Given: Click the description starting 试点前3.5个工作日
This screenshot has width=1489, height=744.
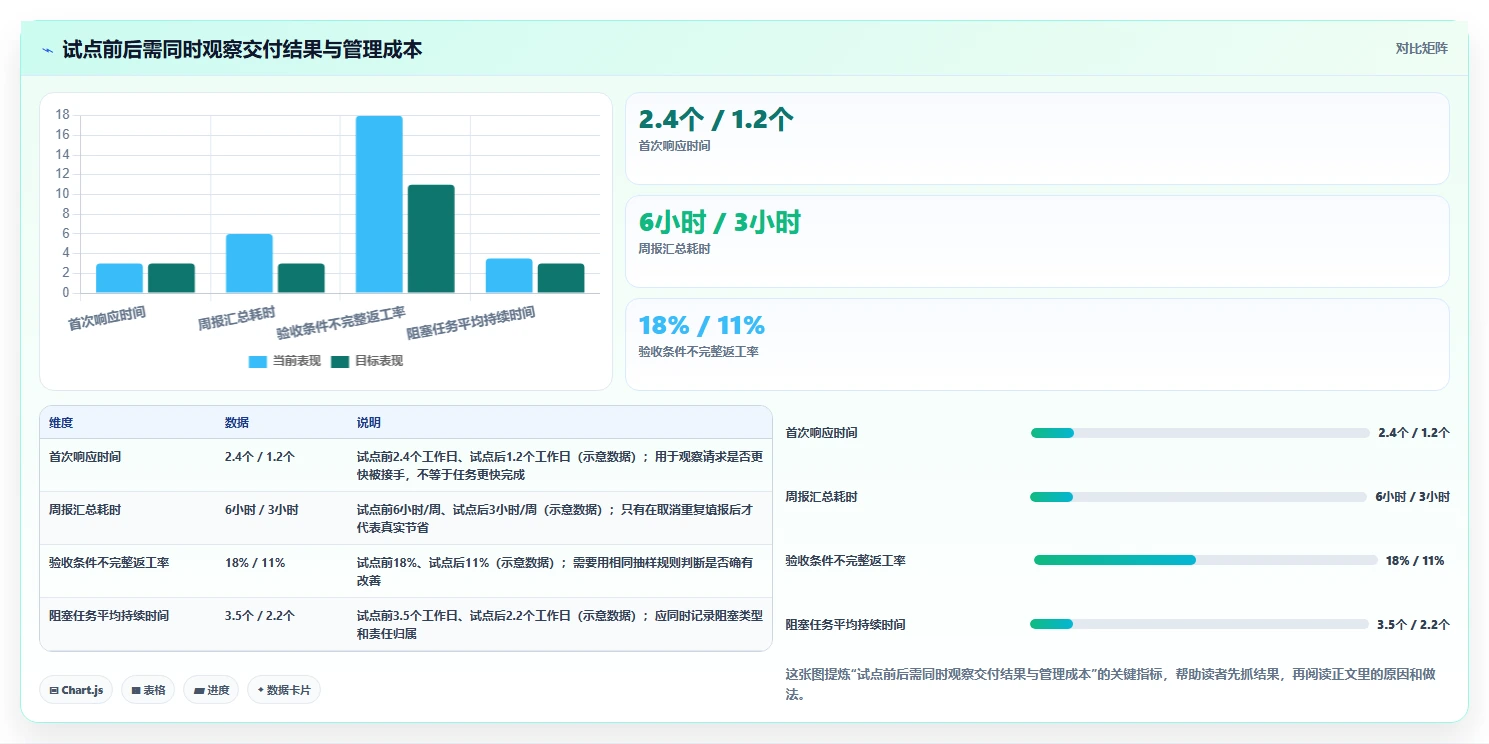Looking at the screenshot, I should coord(560,625).
